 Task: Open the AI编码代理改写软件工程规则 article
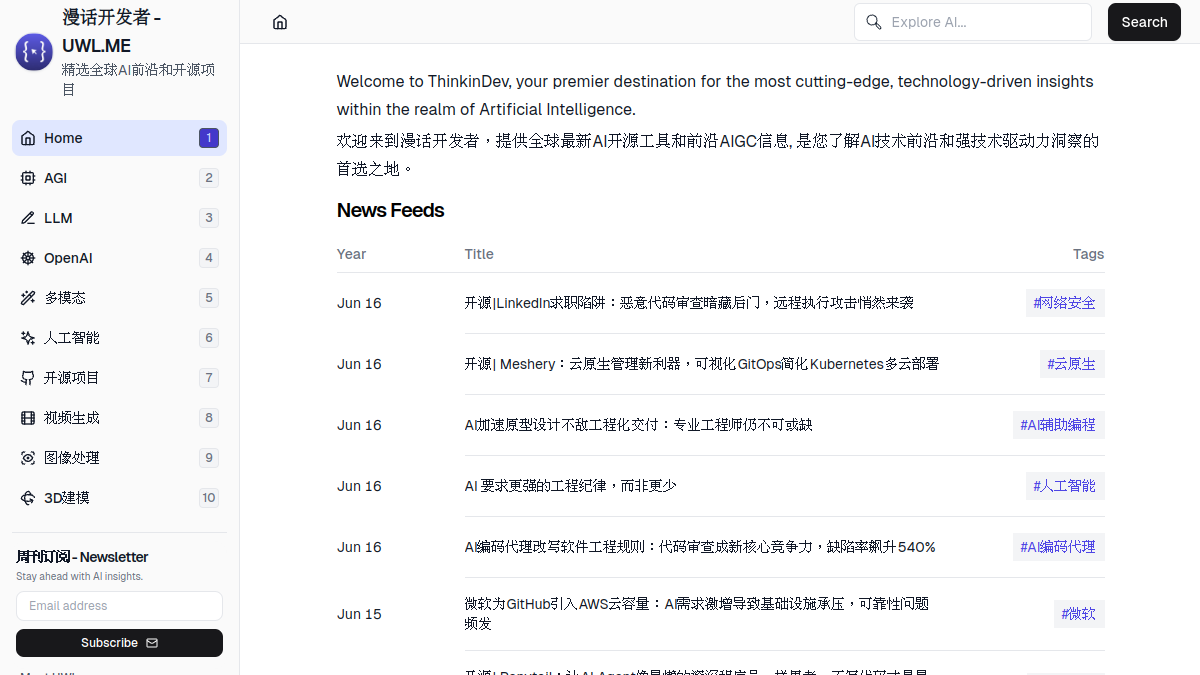click(x=700, y=547)
